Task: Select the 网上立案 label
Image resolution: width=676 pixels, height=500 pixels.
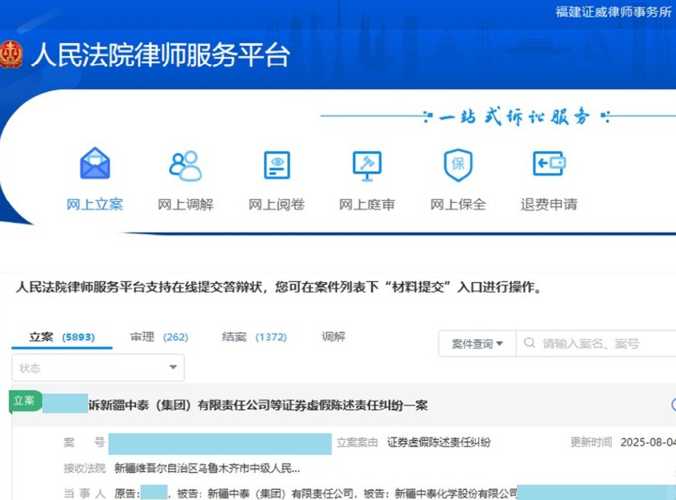Action: [95, 204]
